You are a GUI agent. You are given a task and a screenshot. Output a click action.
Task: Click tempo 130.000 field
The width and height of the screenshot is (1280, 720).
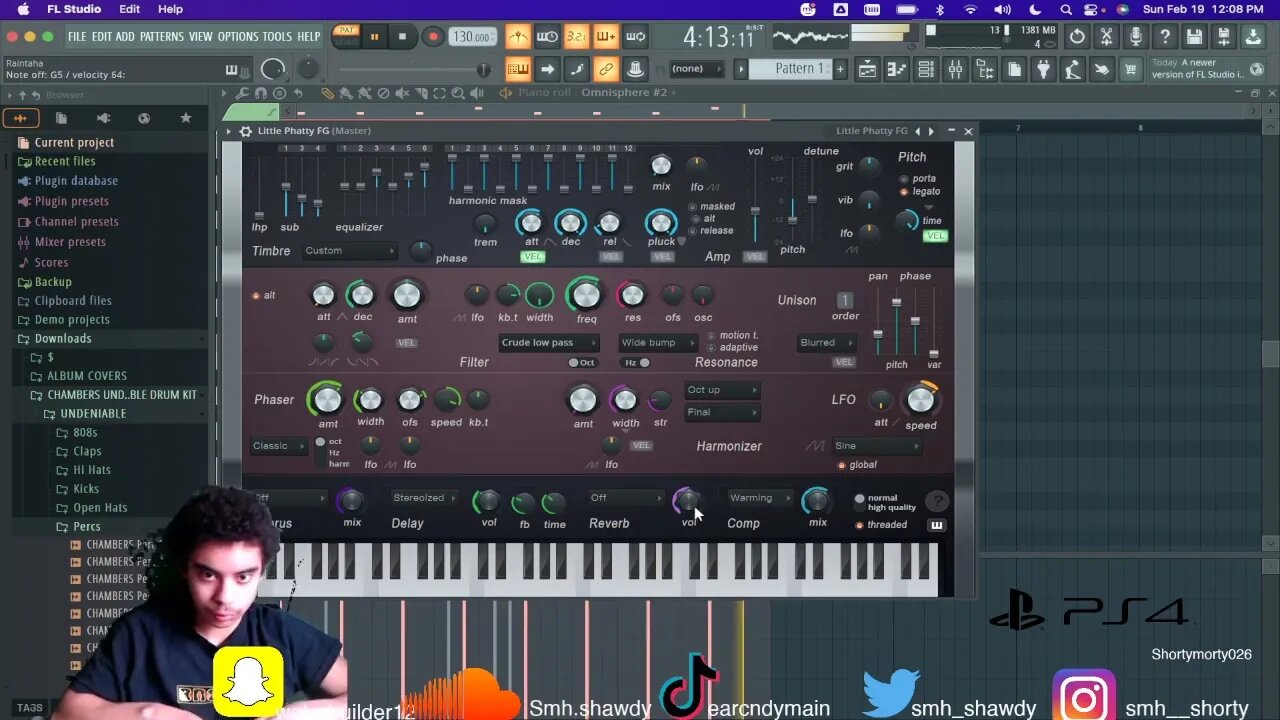pyautogui.click(x=471, y=37)
